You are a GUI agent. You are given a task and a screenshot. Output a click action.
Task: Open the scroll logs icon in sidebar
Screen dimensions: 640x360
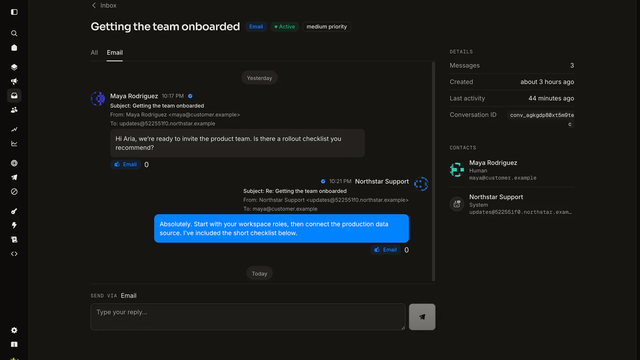(x=14, y=240)
